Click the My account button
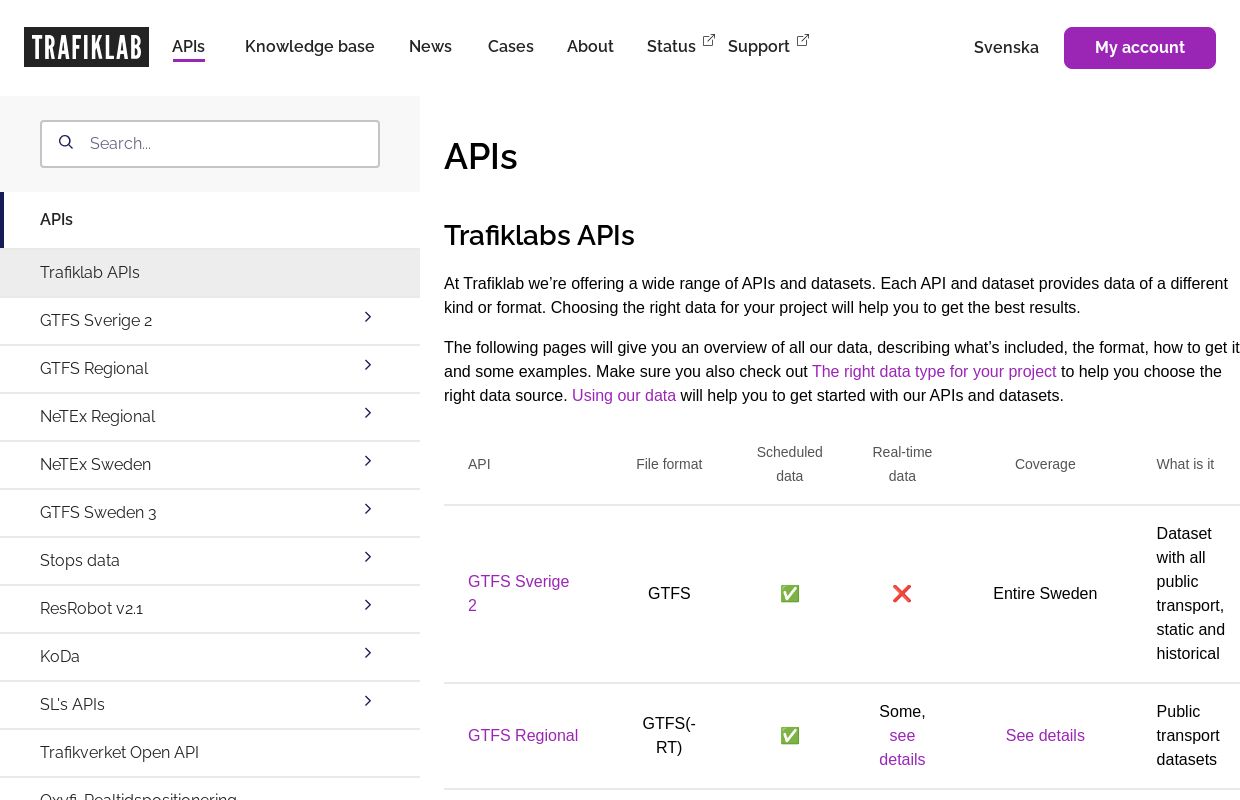The height and width of the screenshot is (800, 1240). (x=1140, y=48)
